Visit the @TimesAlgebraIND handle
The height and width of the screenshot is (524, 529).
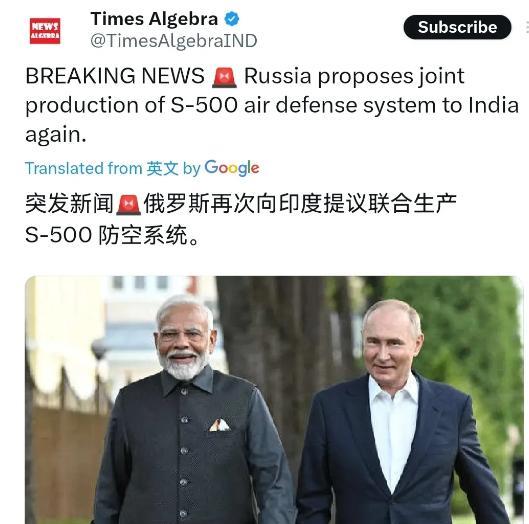click(174, 41)
